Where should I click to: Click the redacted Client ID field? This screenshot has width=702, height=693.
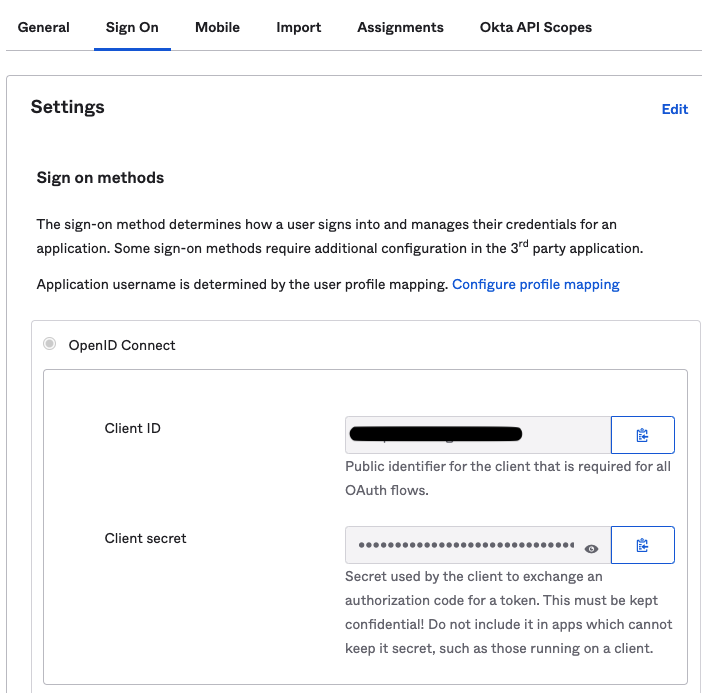478,435
